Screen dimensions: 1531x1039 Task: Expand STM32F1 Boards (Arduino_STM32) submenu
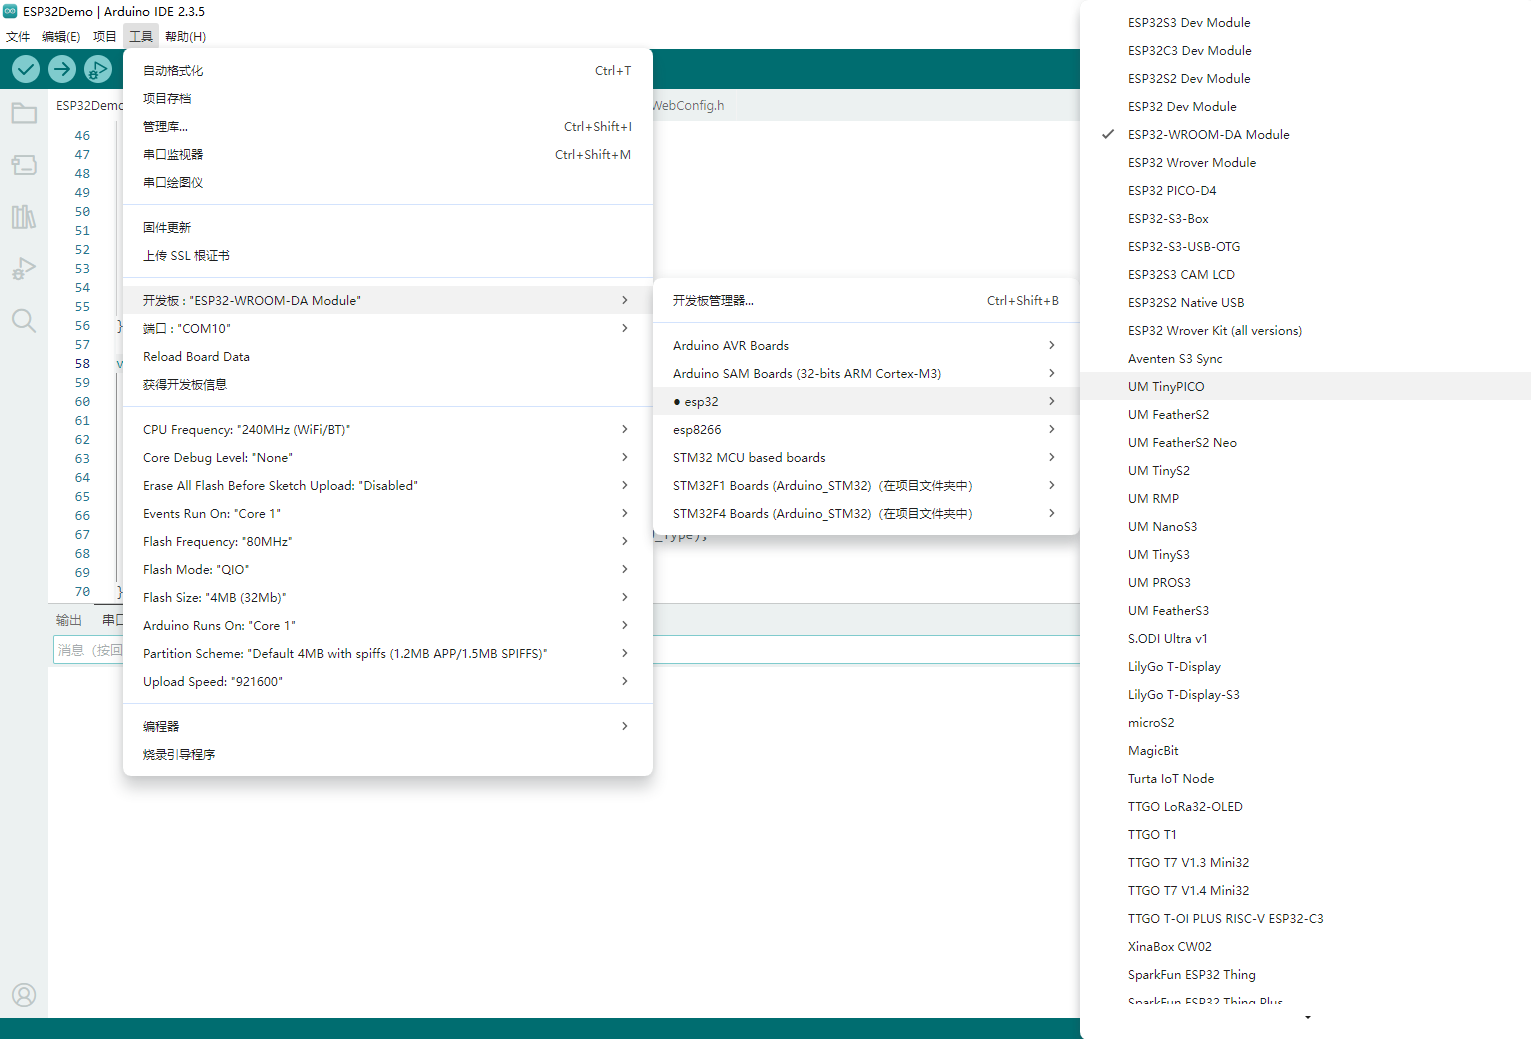click(866, 485)
